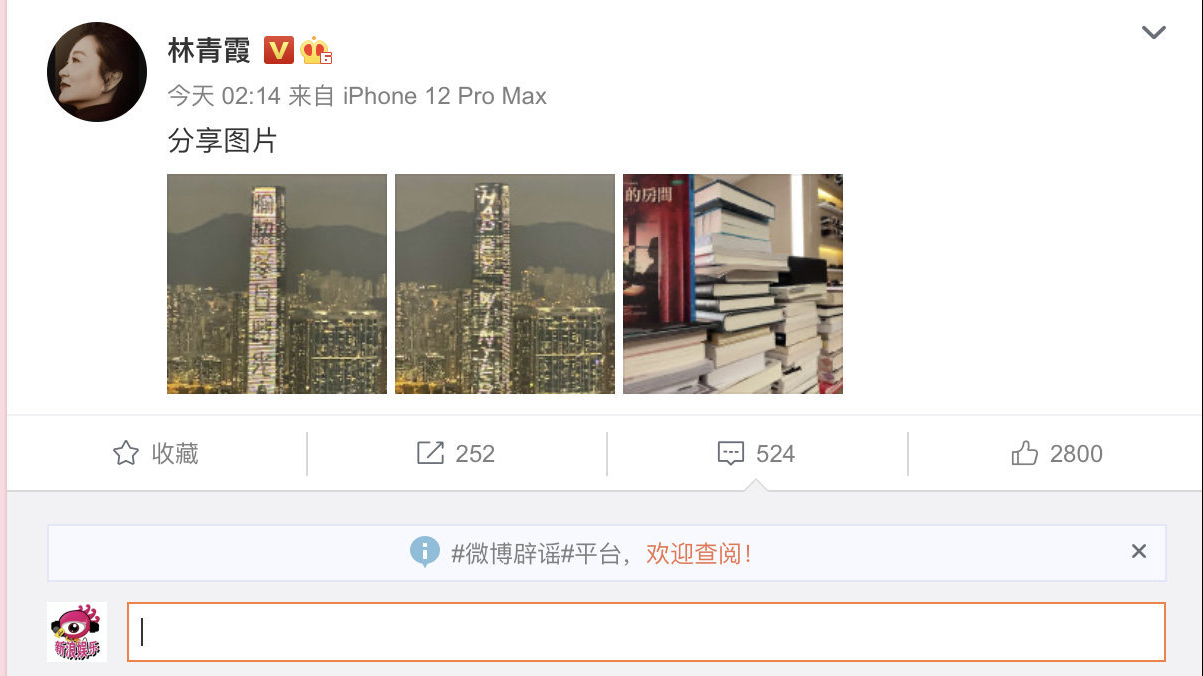Focus the comment input field
1203x676 pixels.
pos(646,631)
